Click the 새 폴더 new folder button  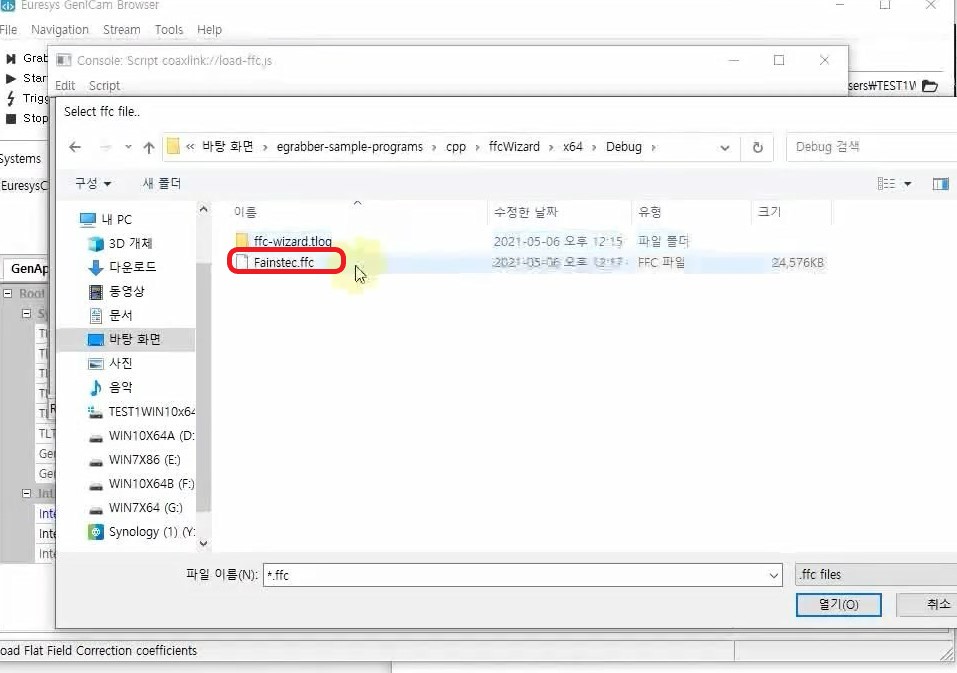click(x=161, y=184)
